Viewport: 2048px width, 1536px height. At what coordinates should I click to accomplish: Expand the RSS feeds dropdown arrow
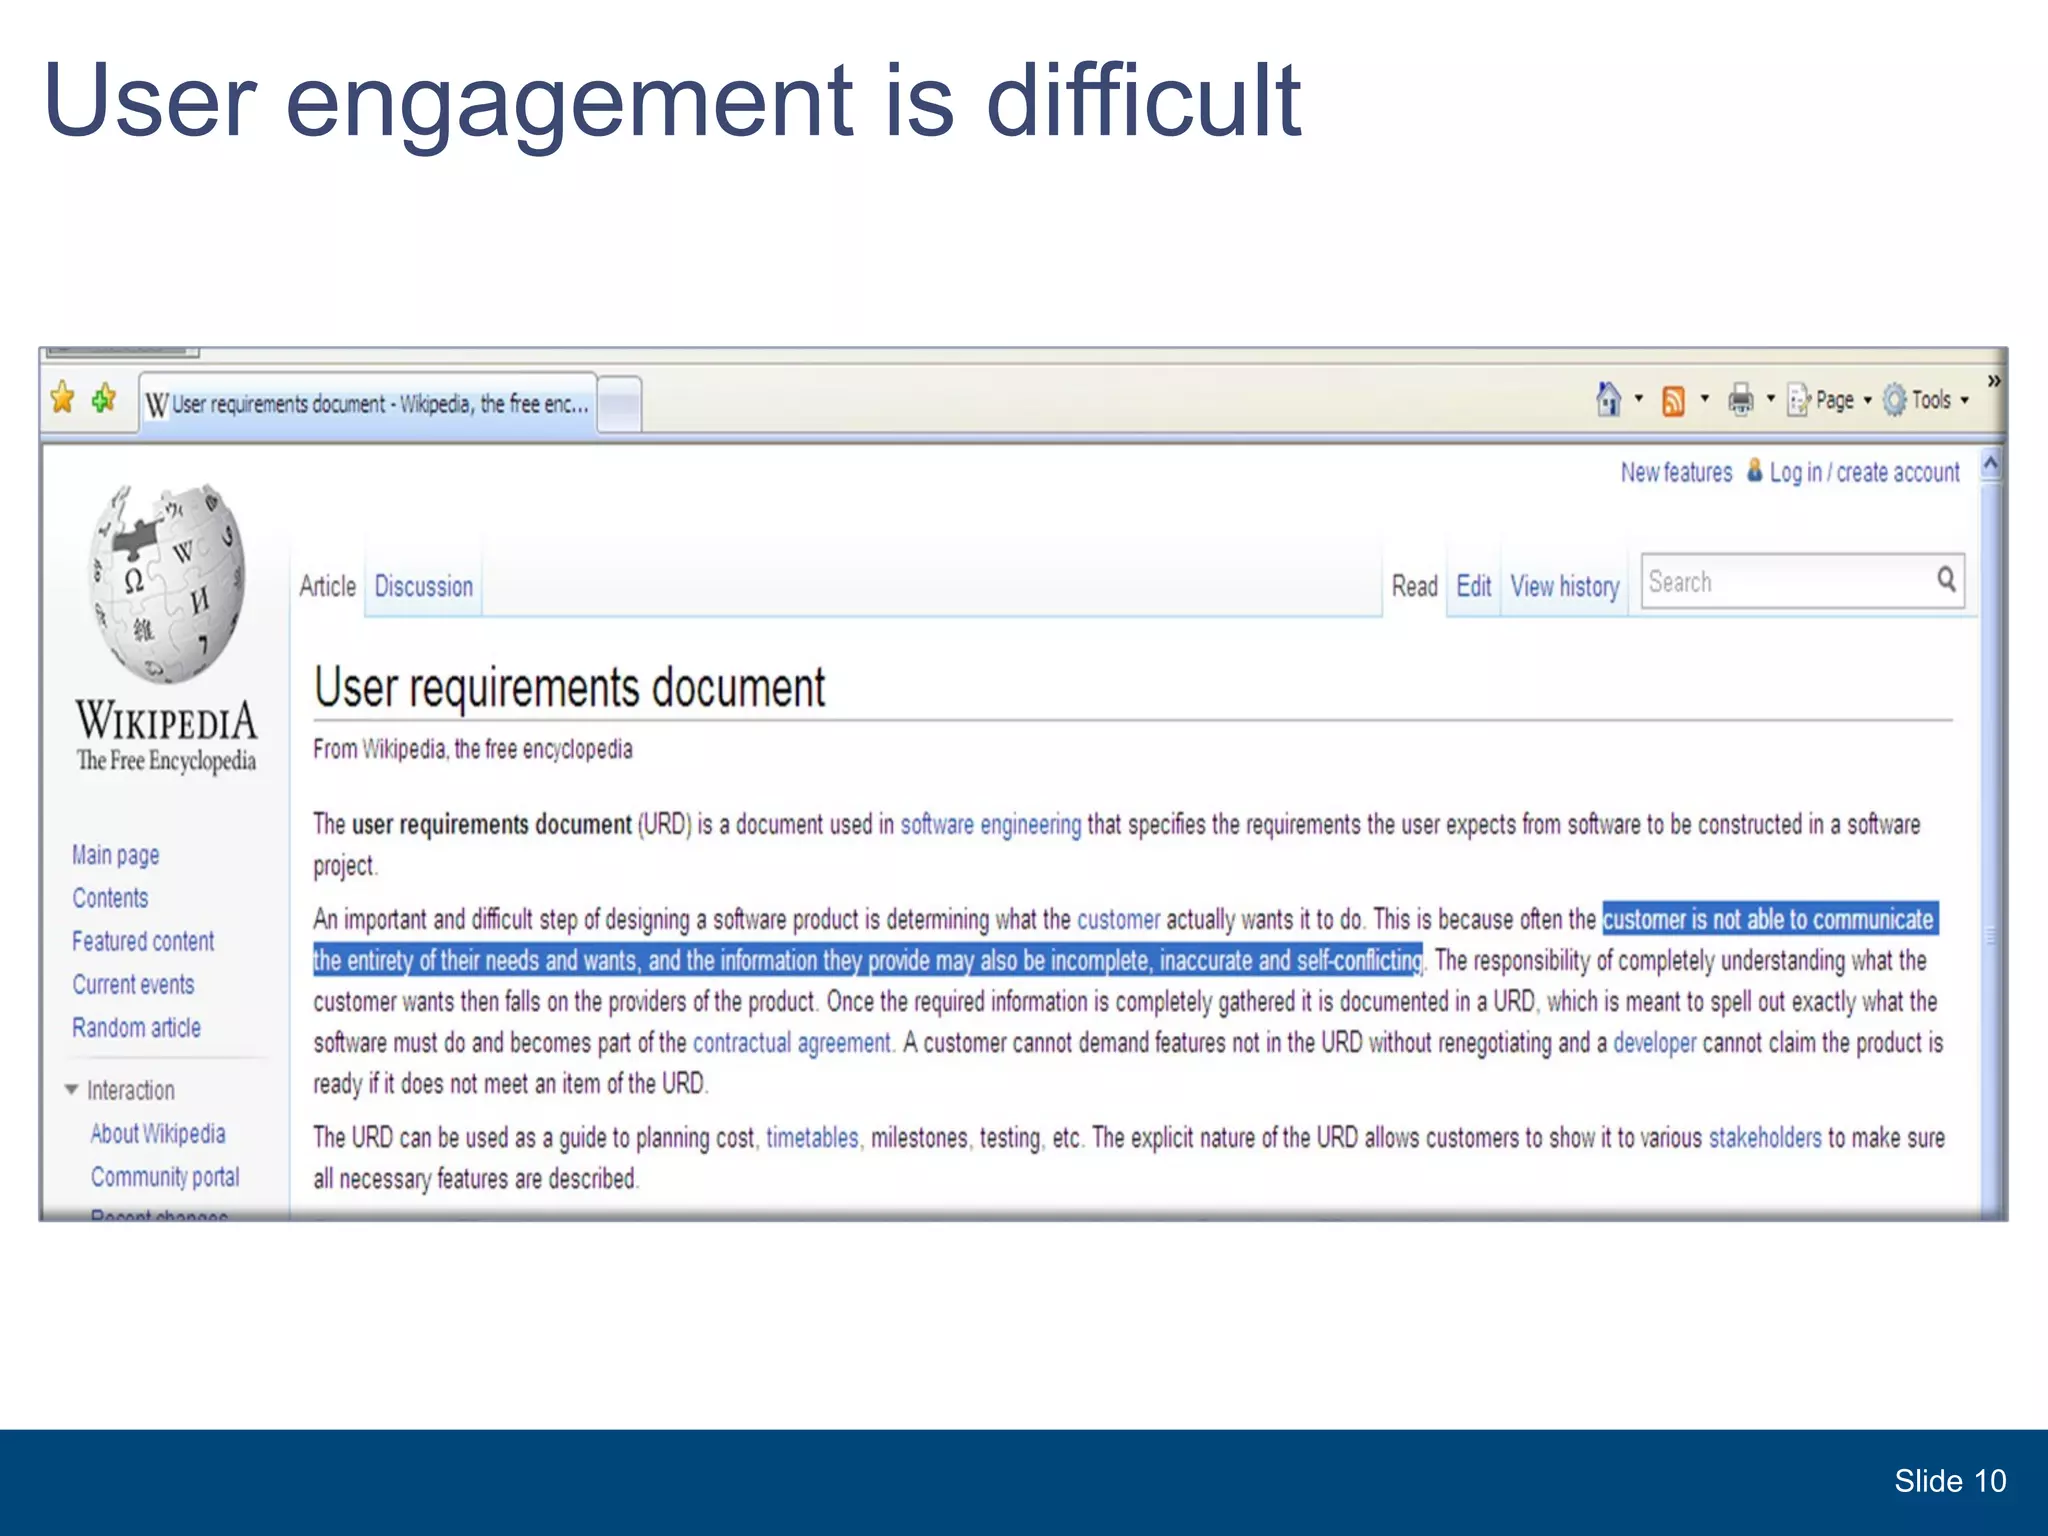[1705, 399]
